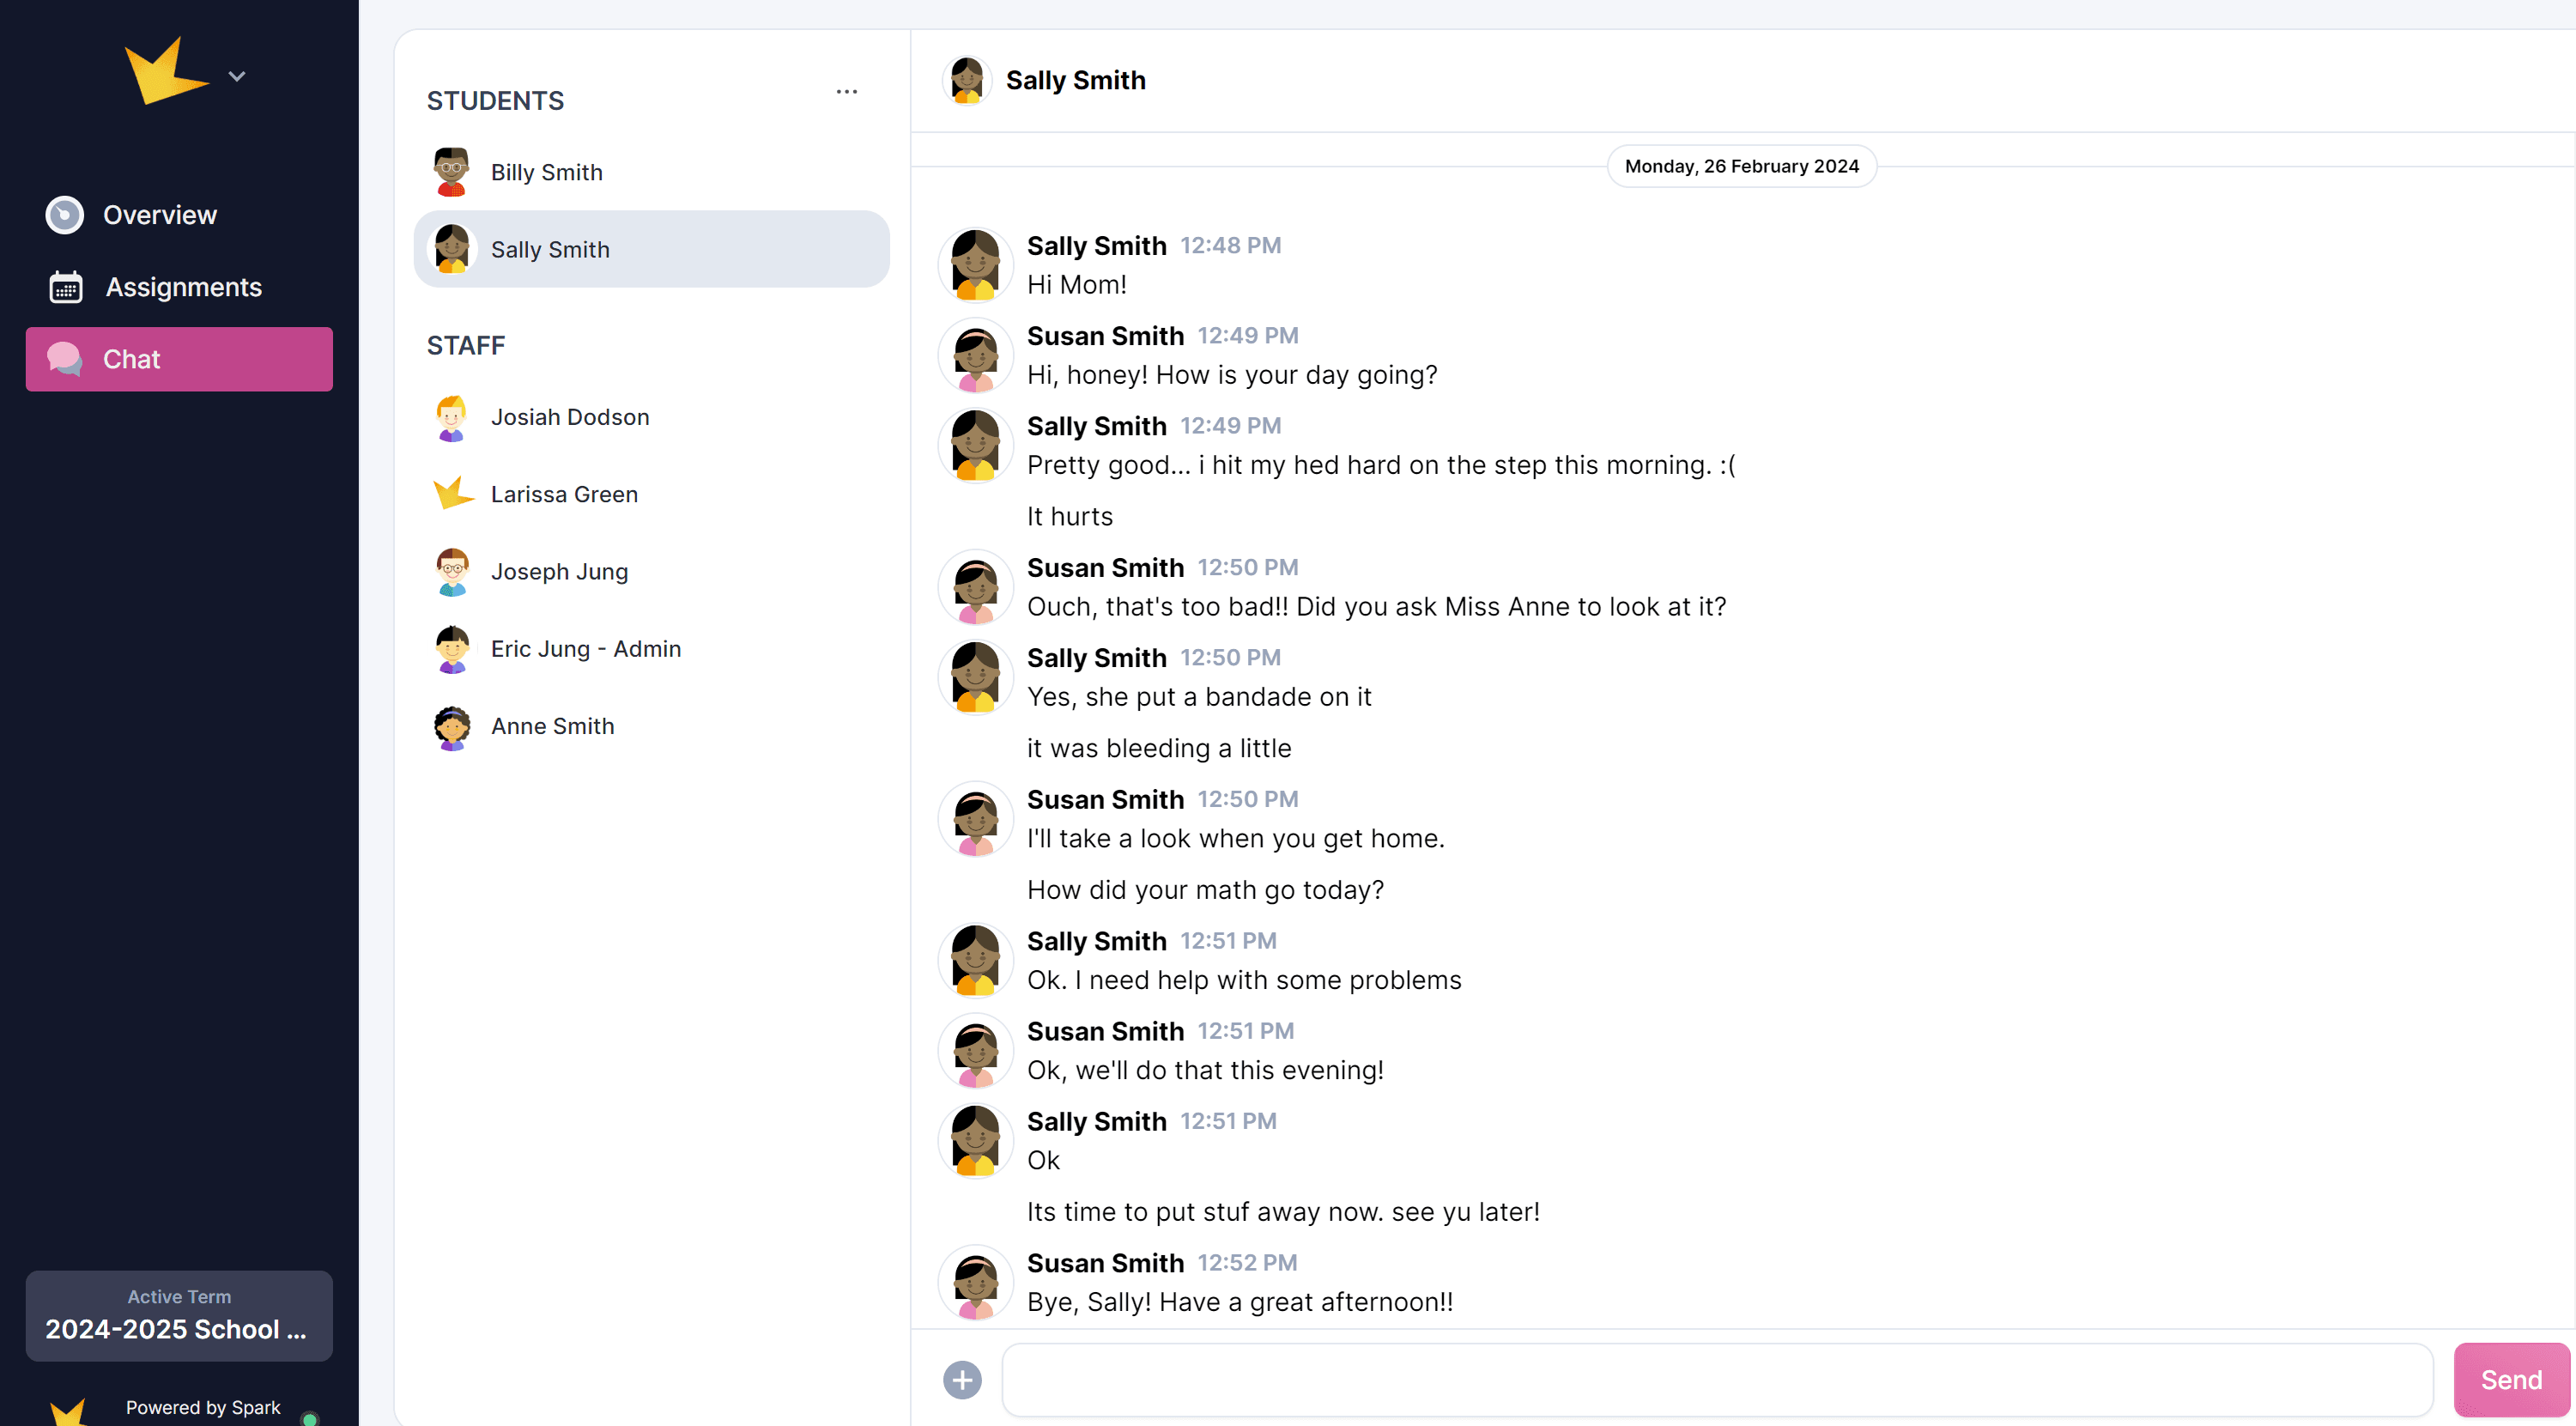Expand the dropdown chevron beside logo
Screen dimensions: 2576x1426
(237, 76)
